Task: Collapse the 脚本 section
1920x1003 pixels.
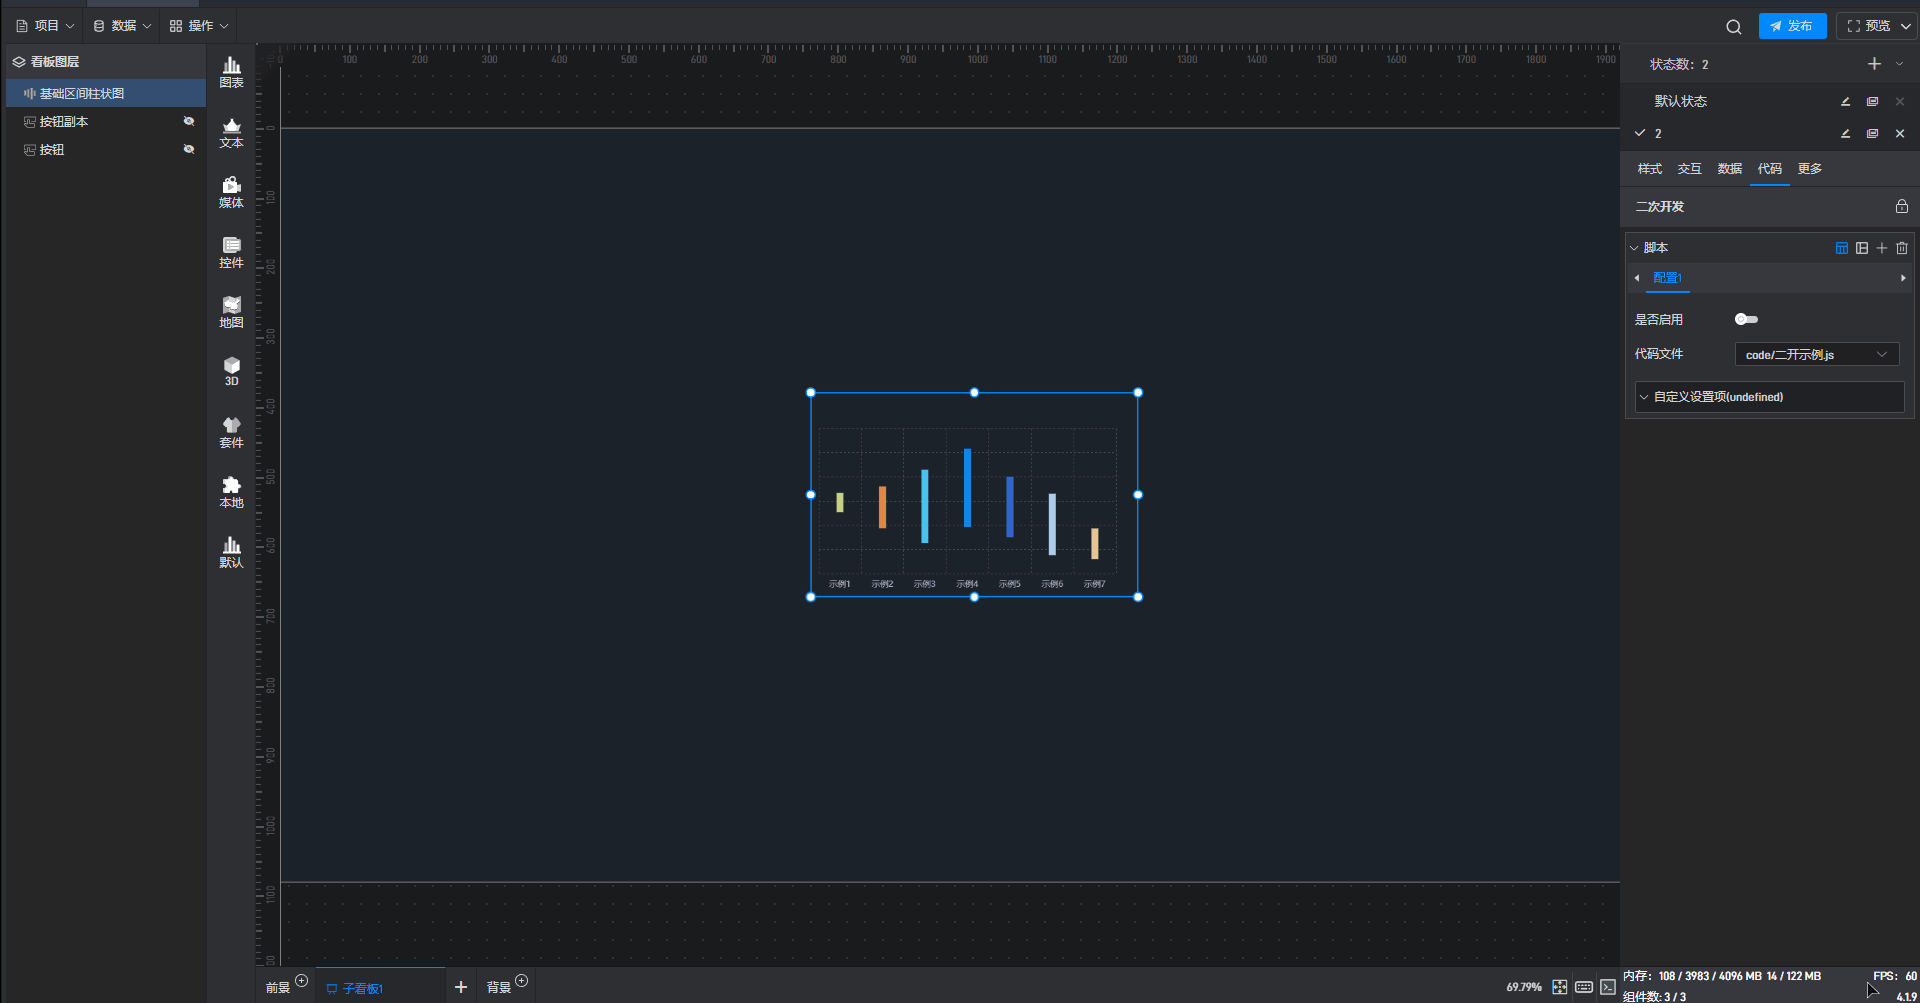Action: [x=1635, y=248]
